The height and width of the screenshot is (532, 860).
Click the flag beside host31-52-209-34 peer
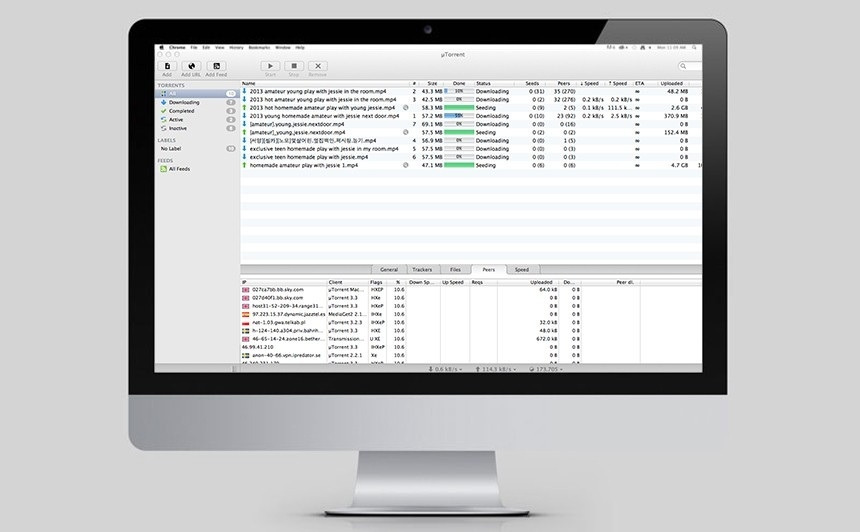point(246,306)
